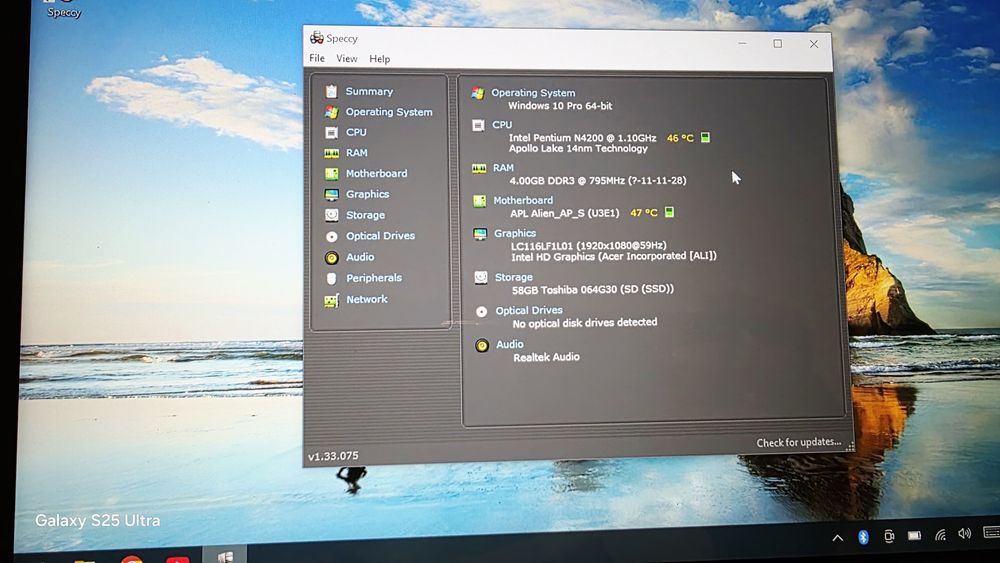
Task: Click the green status icon beside 47 °C
Action: coord(669,212)
